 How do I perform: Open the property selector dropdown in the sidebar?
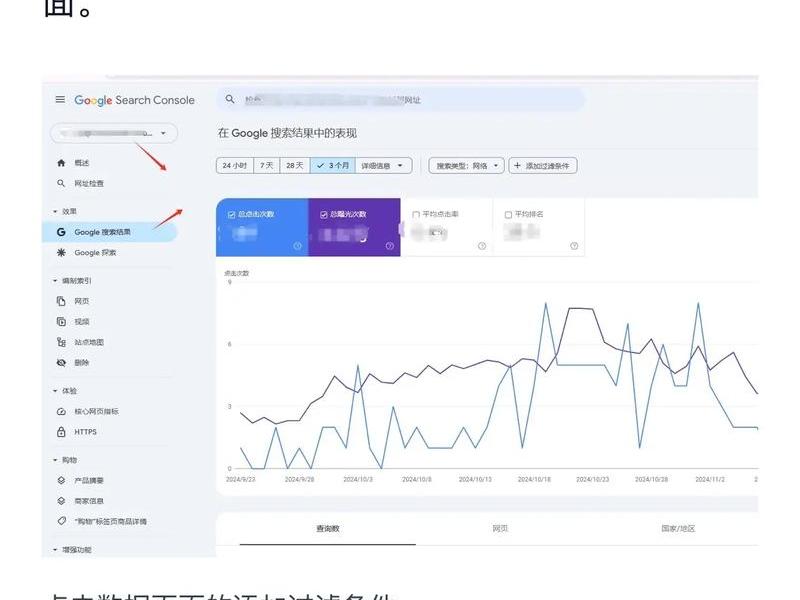point(114,133)
